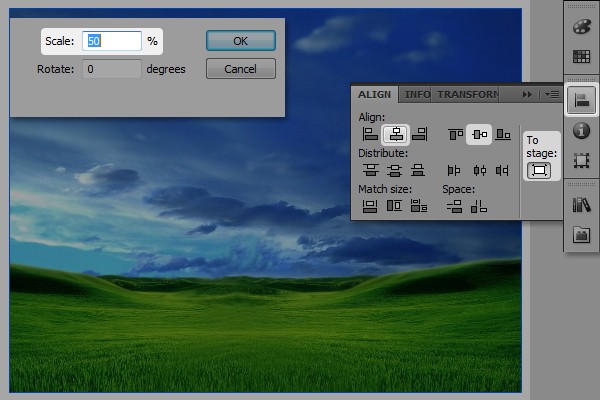Distribute bottom edge icon
600x400 pixels.
[x=418, y=170]
